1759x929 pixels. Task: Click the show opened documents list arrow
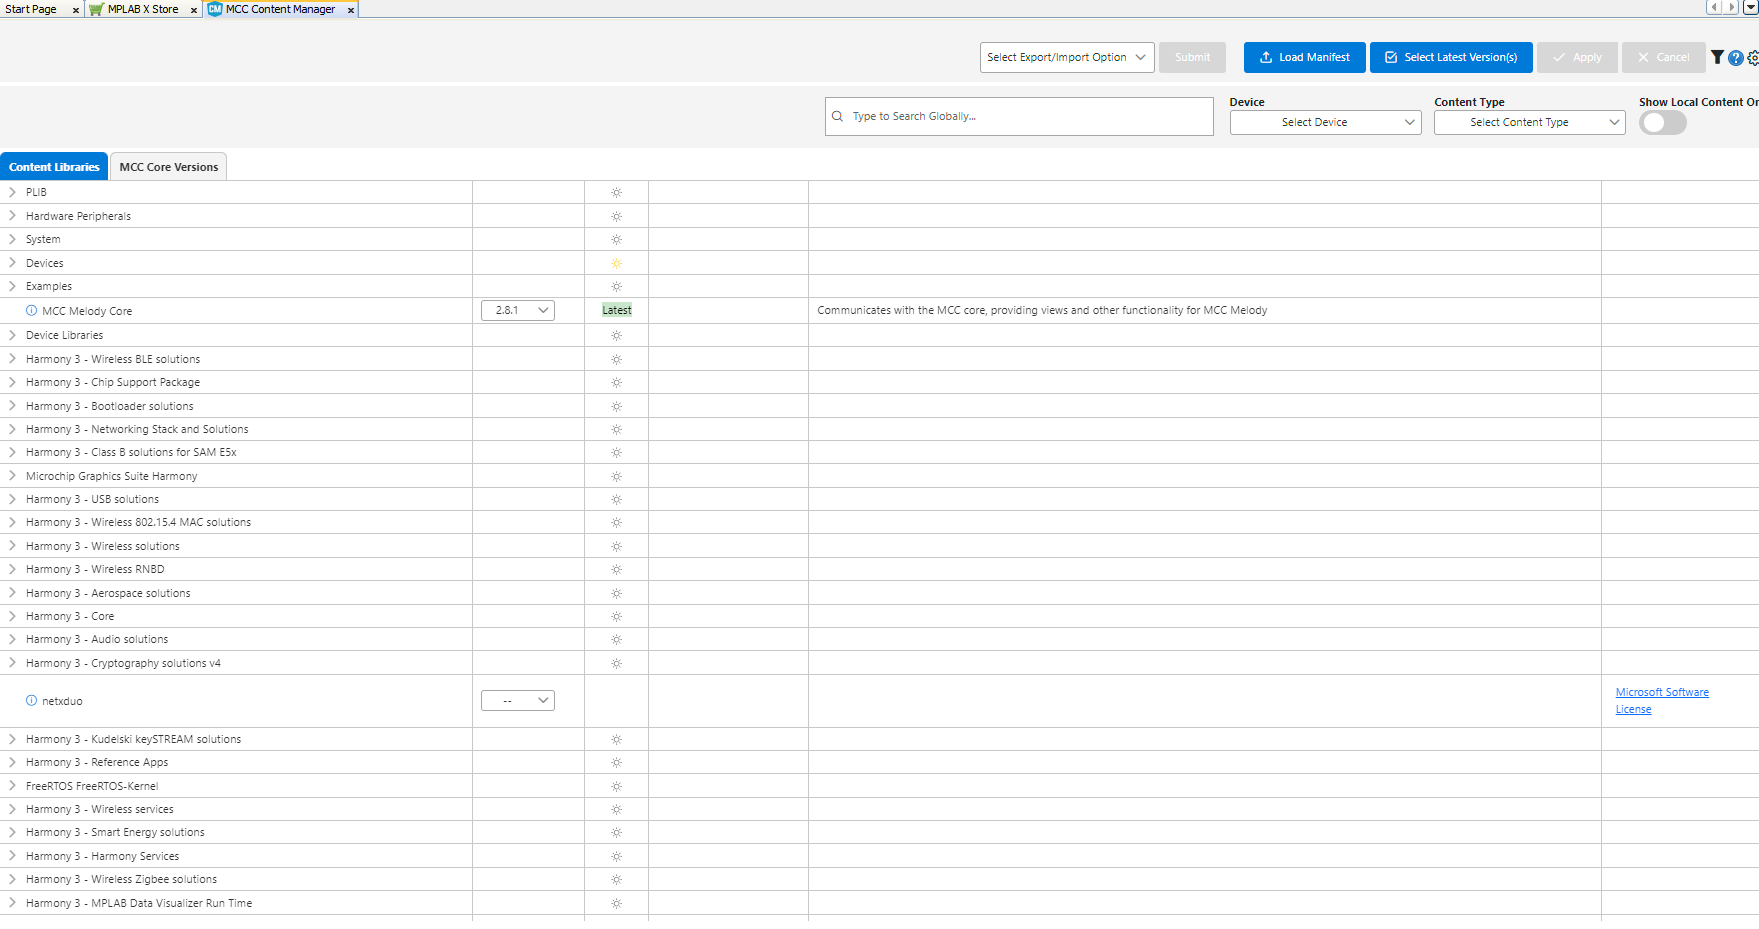coord(1751,7)
